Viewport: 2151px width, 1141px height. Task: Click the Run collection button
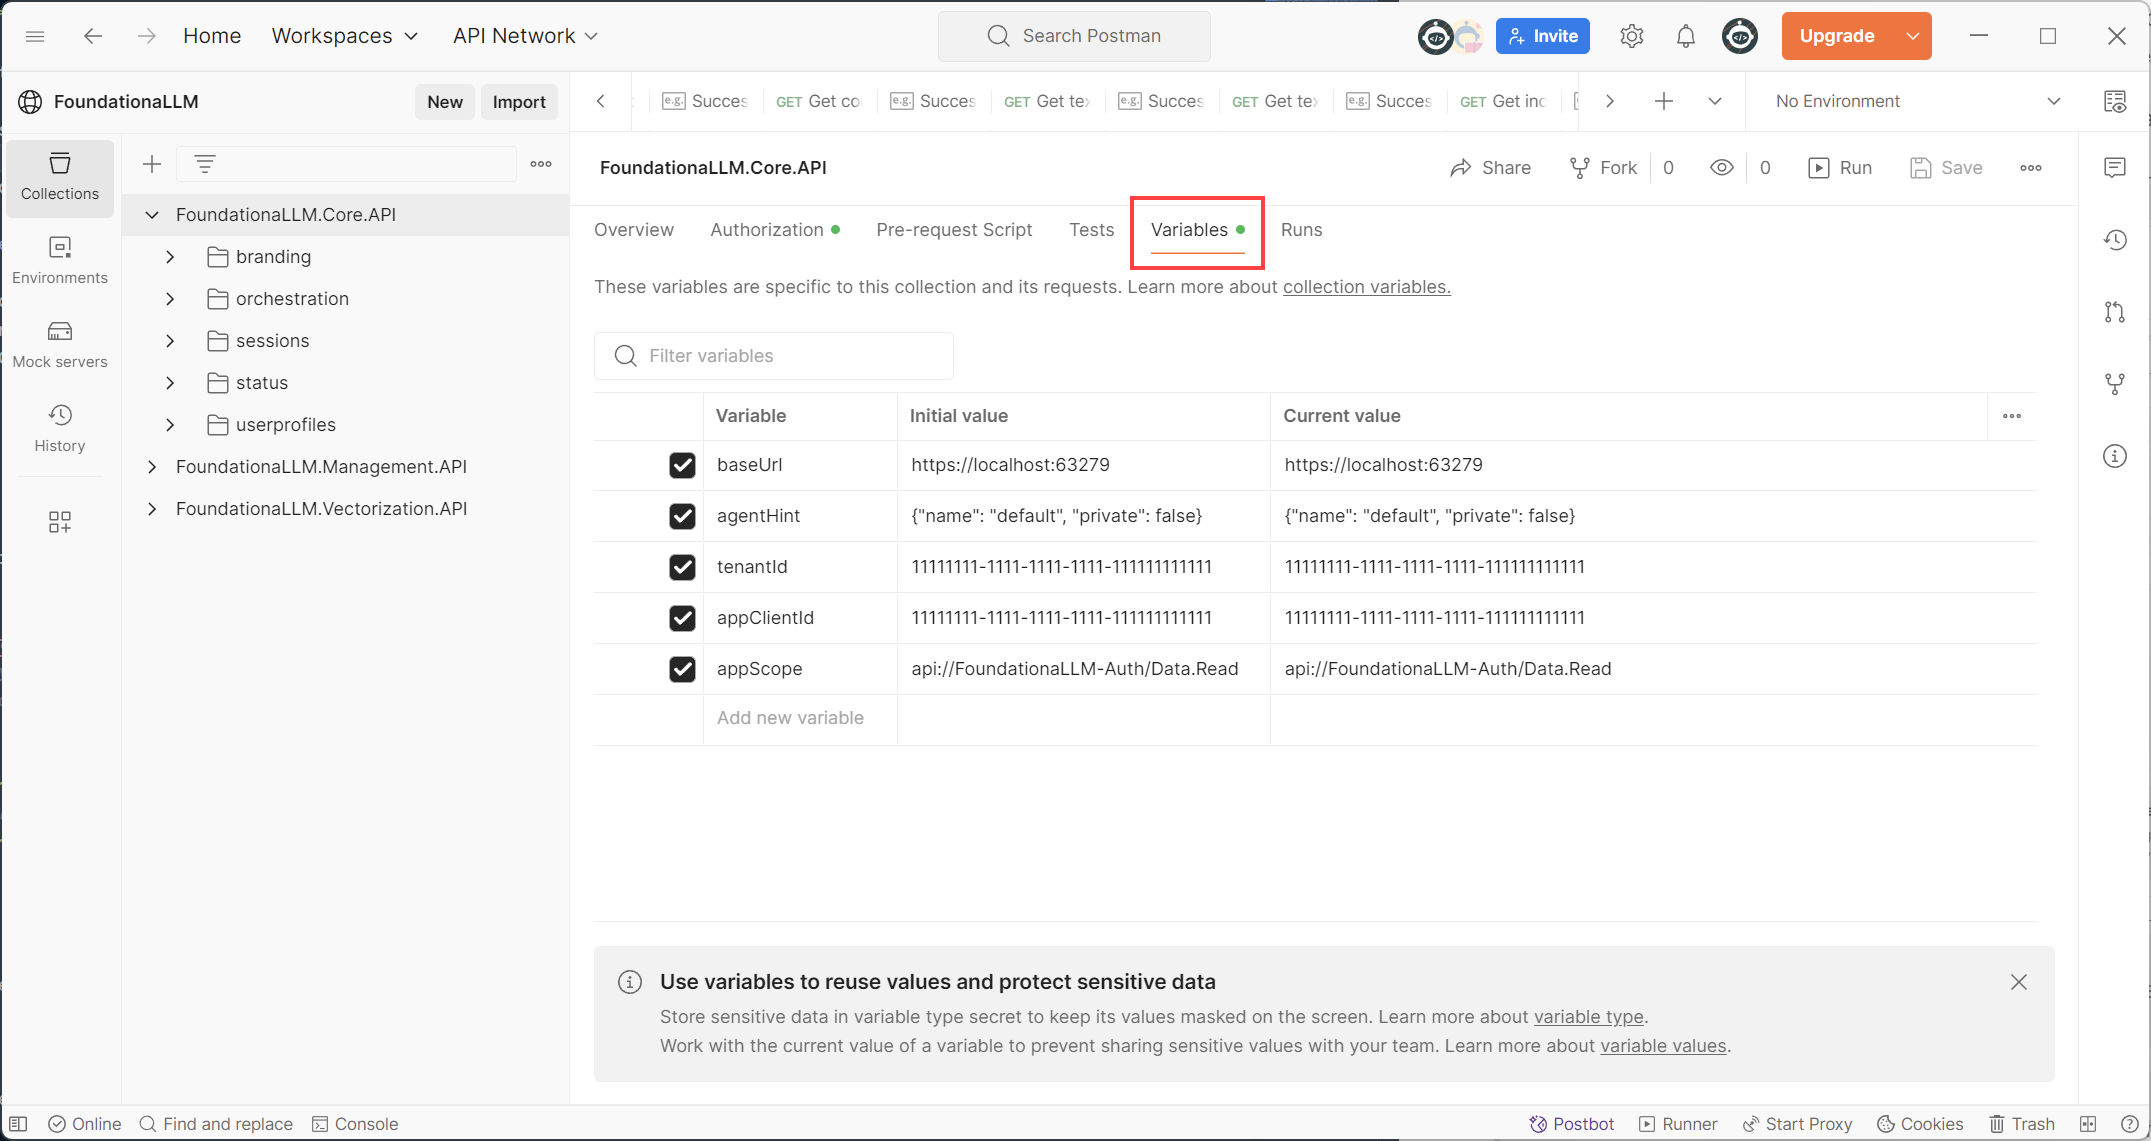1840,168
